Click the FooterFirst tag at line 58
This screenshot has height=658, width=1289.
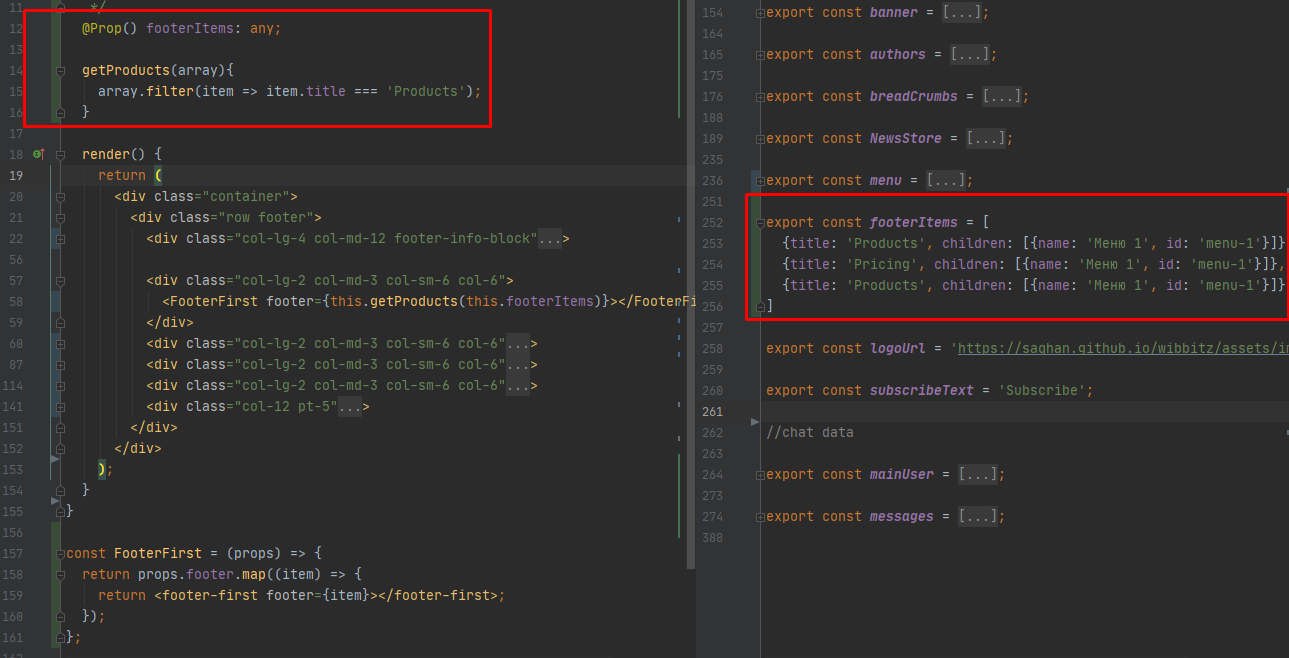click(214, 301)
